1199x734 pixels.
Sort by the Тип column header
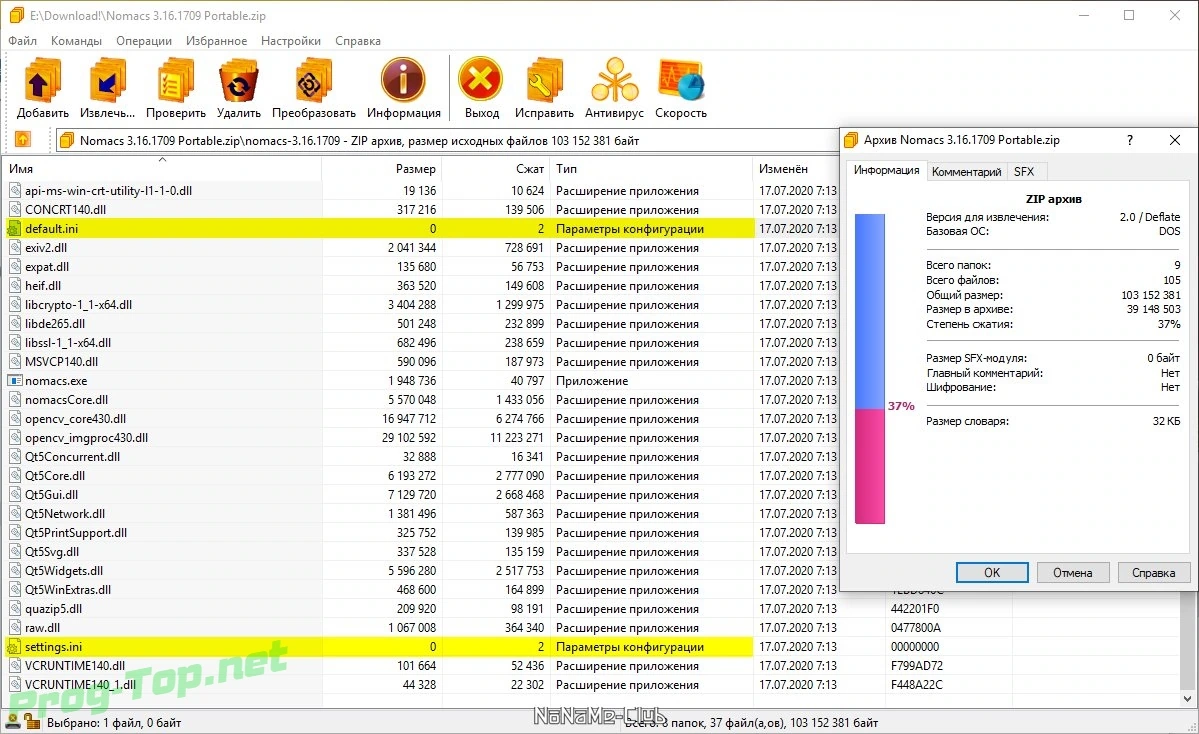pyautogui.click(x=651, y=168)
